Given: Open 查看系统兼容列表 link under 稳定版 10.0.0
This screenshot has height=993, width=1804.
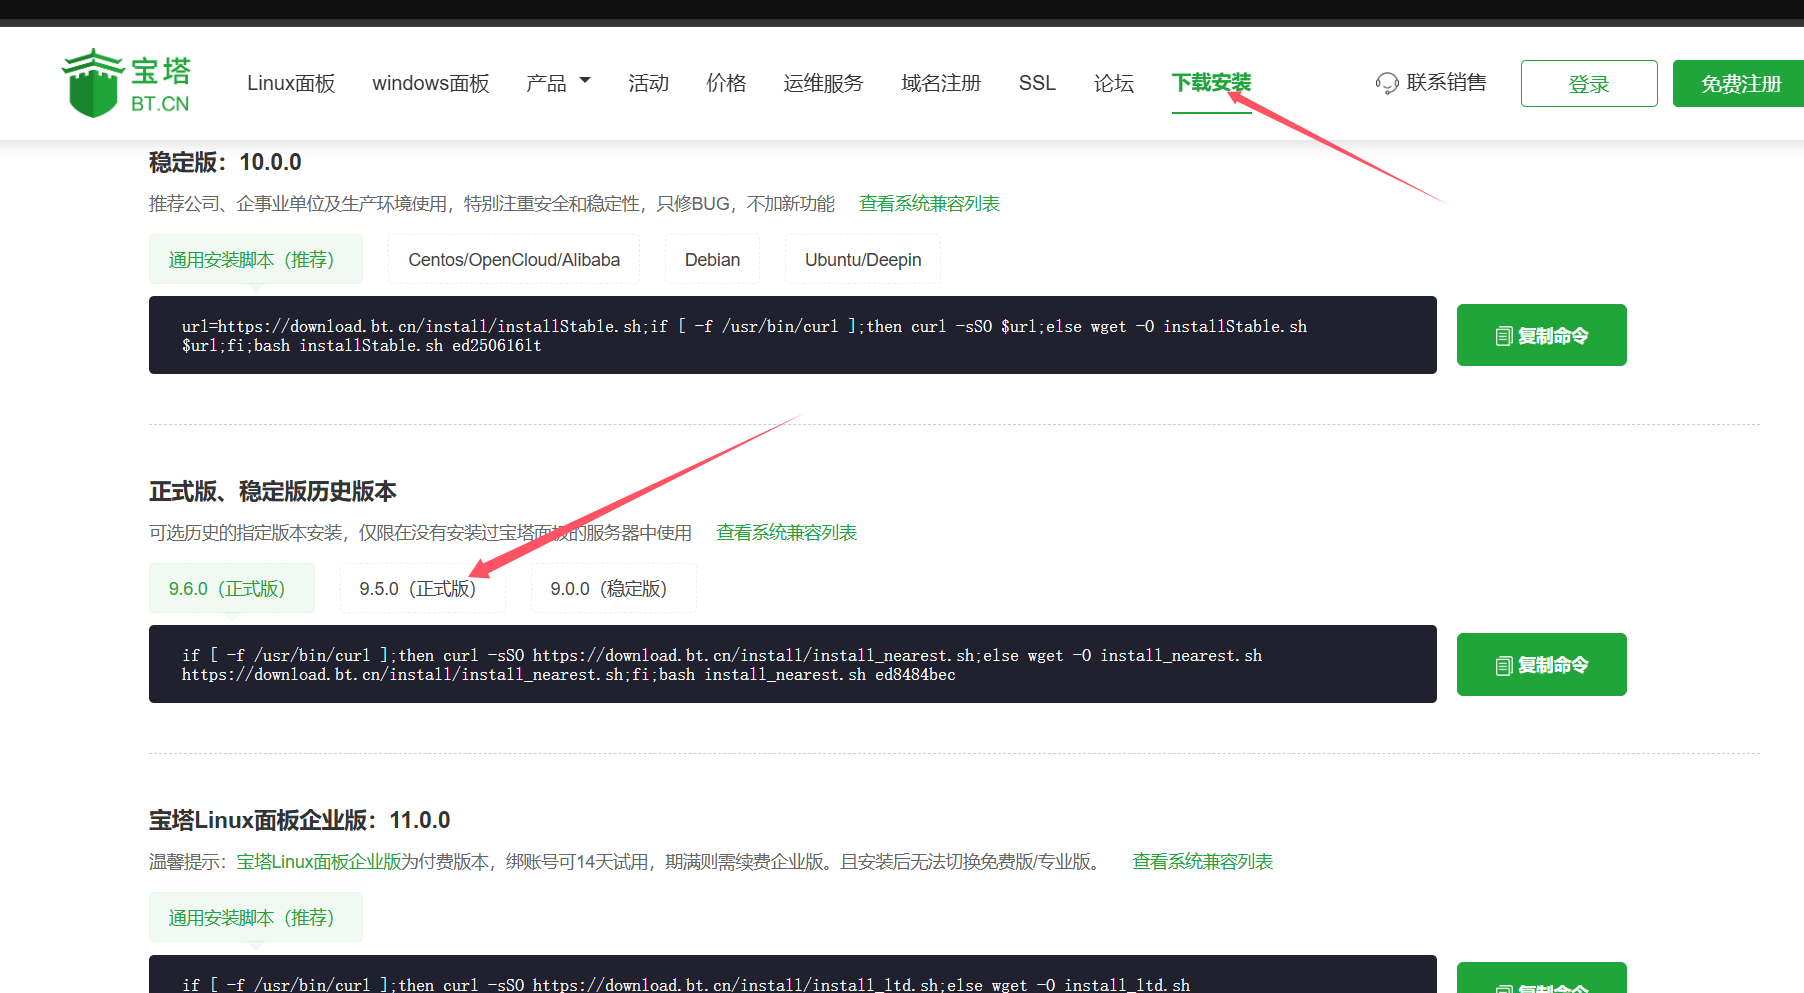Looking at the screenshot, I should click(x=929, y=204).
